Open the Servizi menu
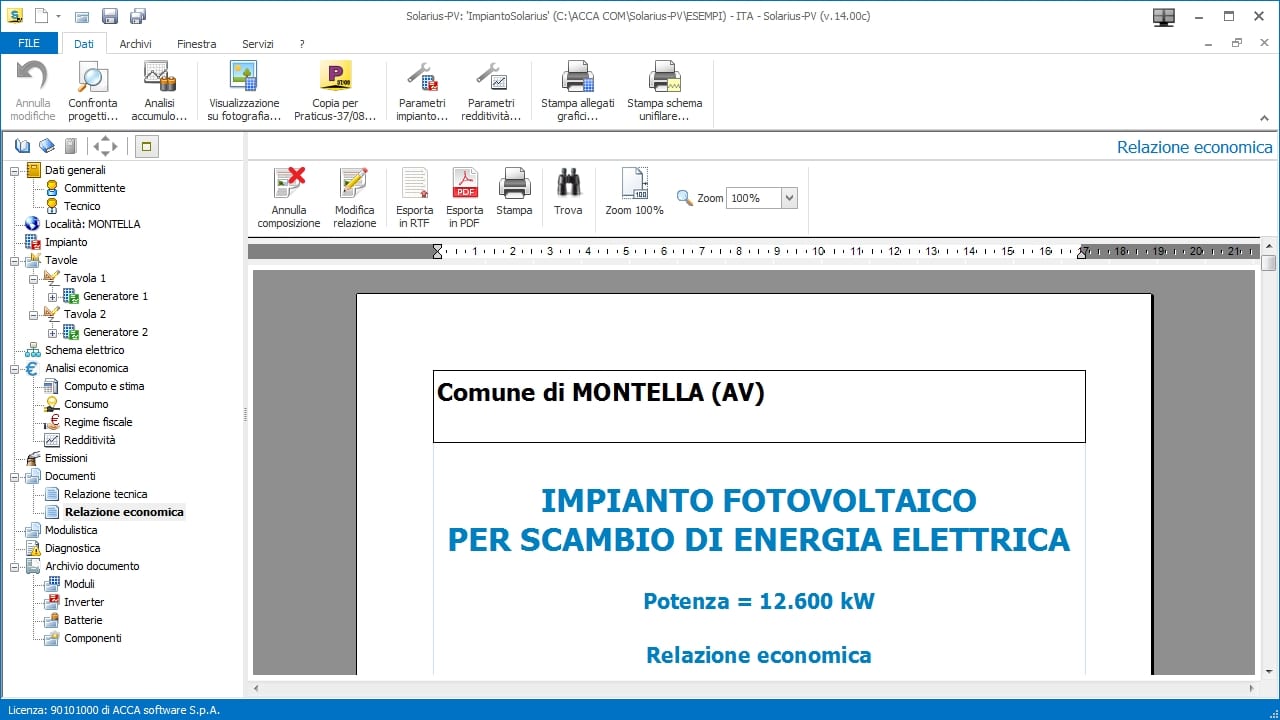The height and width of the screenshot is (720, 1280). coord(257,44)
